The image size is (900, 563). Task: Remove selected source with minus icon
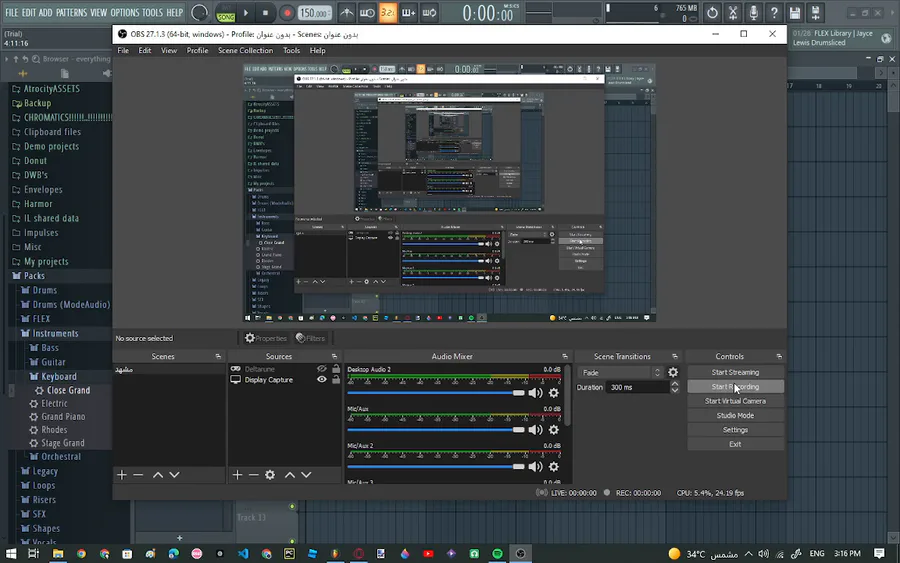pyautogui.click(x=253, y=475)
